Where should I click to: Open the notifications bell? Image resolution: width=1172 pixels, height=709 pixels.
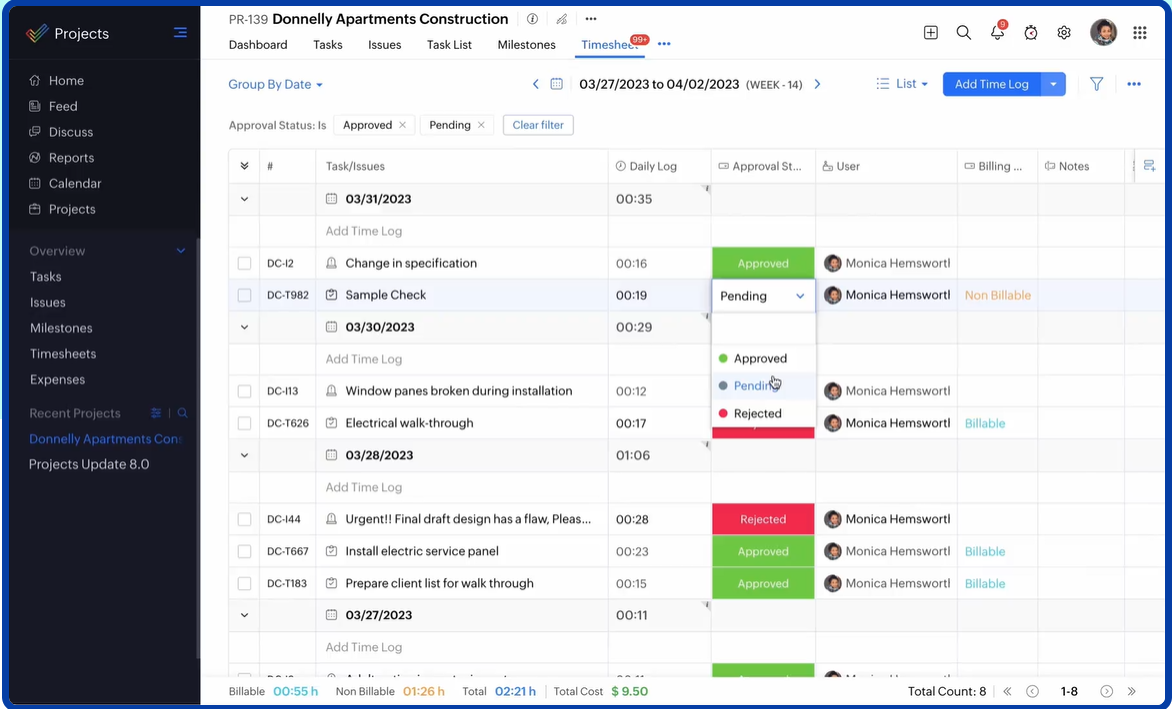tap(997, 33)
